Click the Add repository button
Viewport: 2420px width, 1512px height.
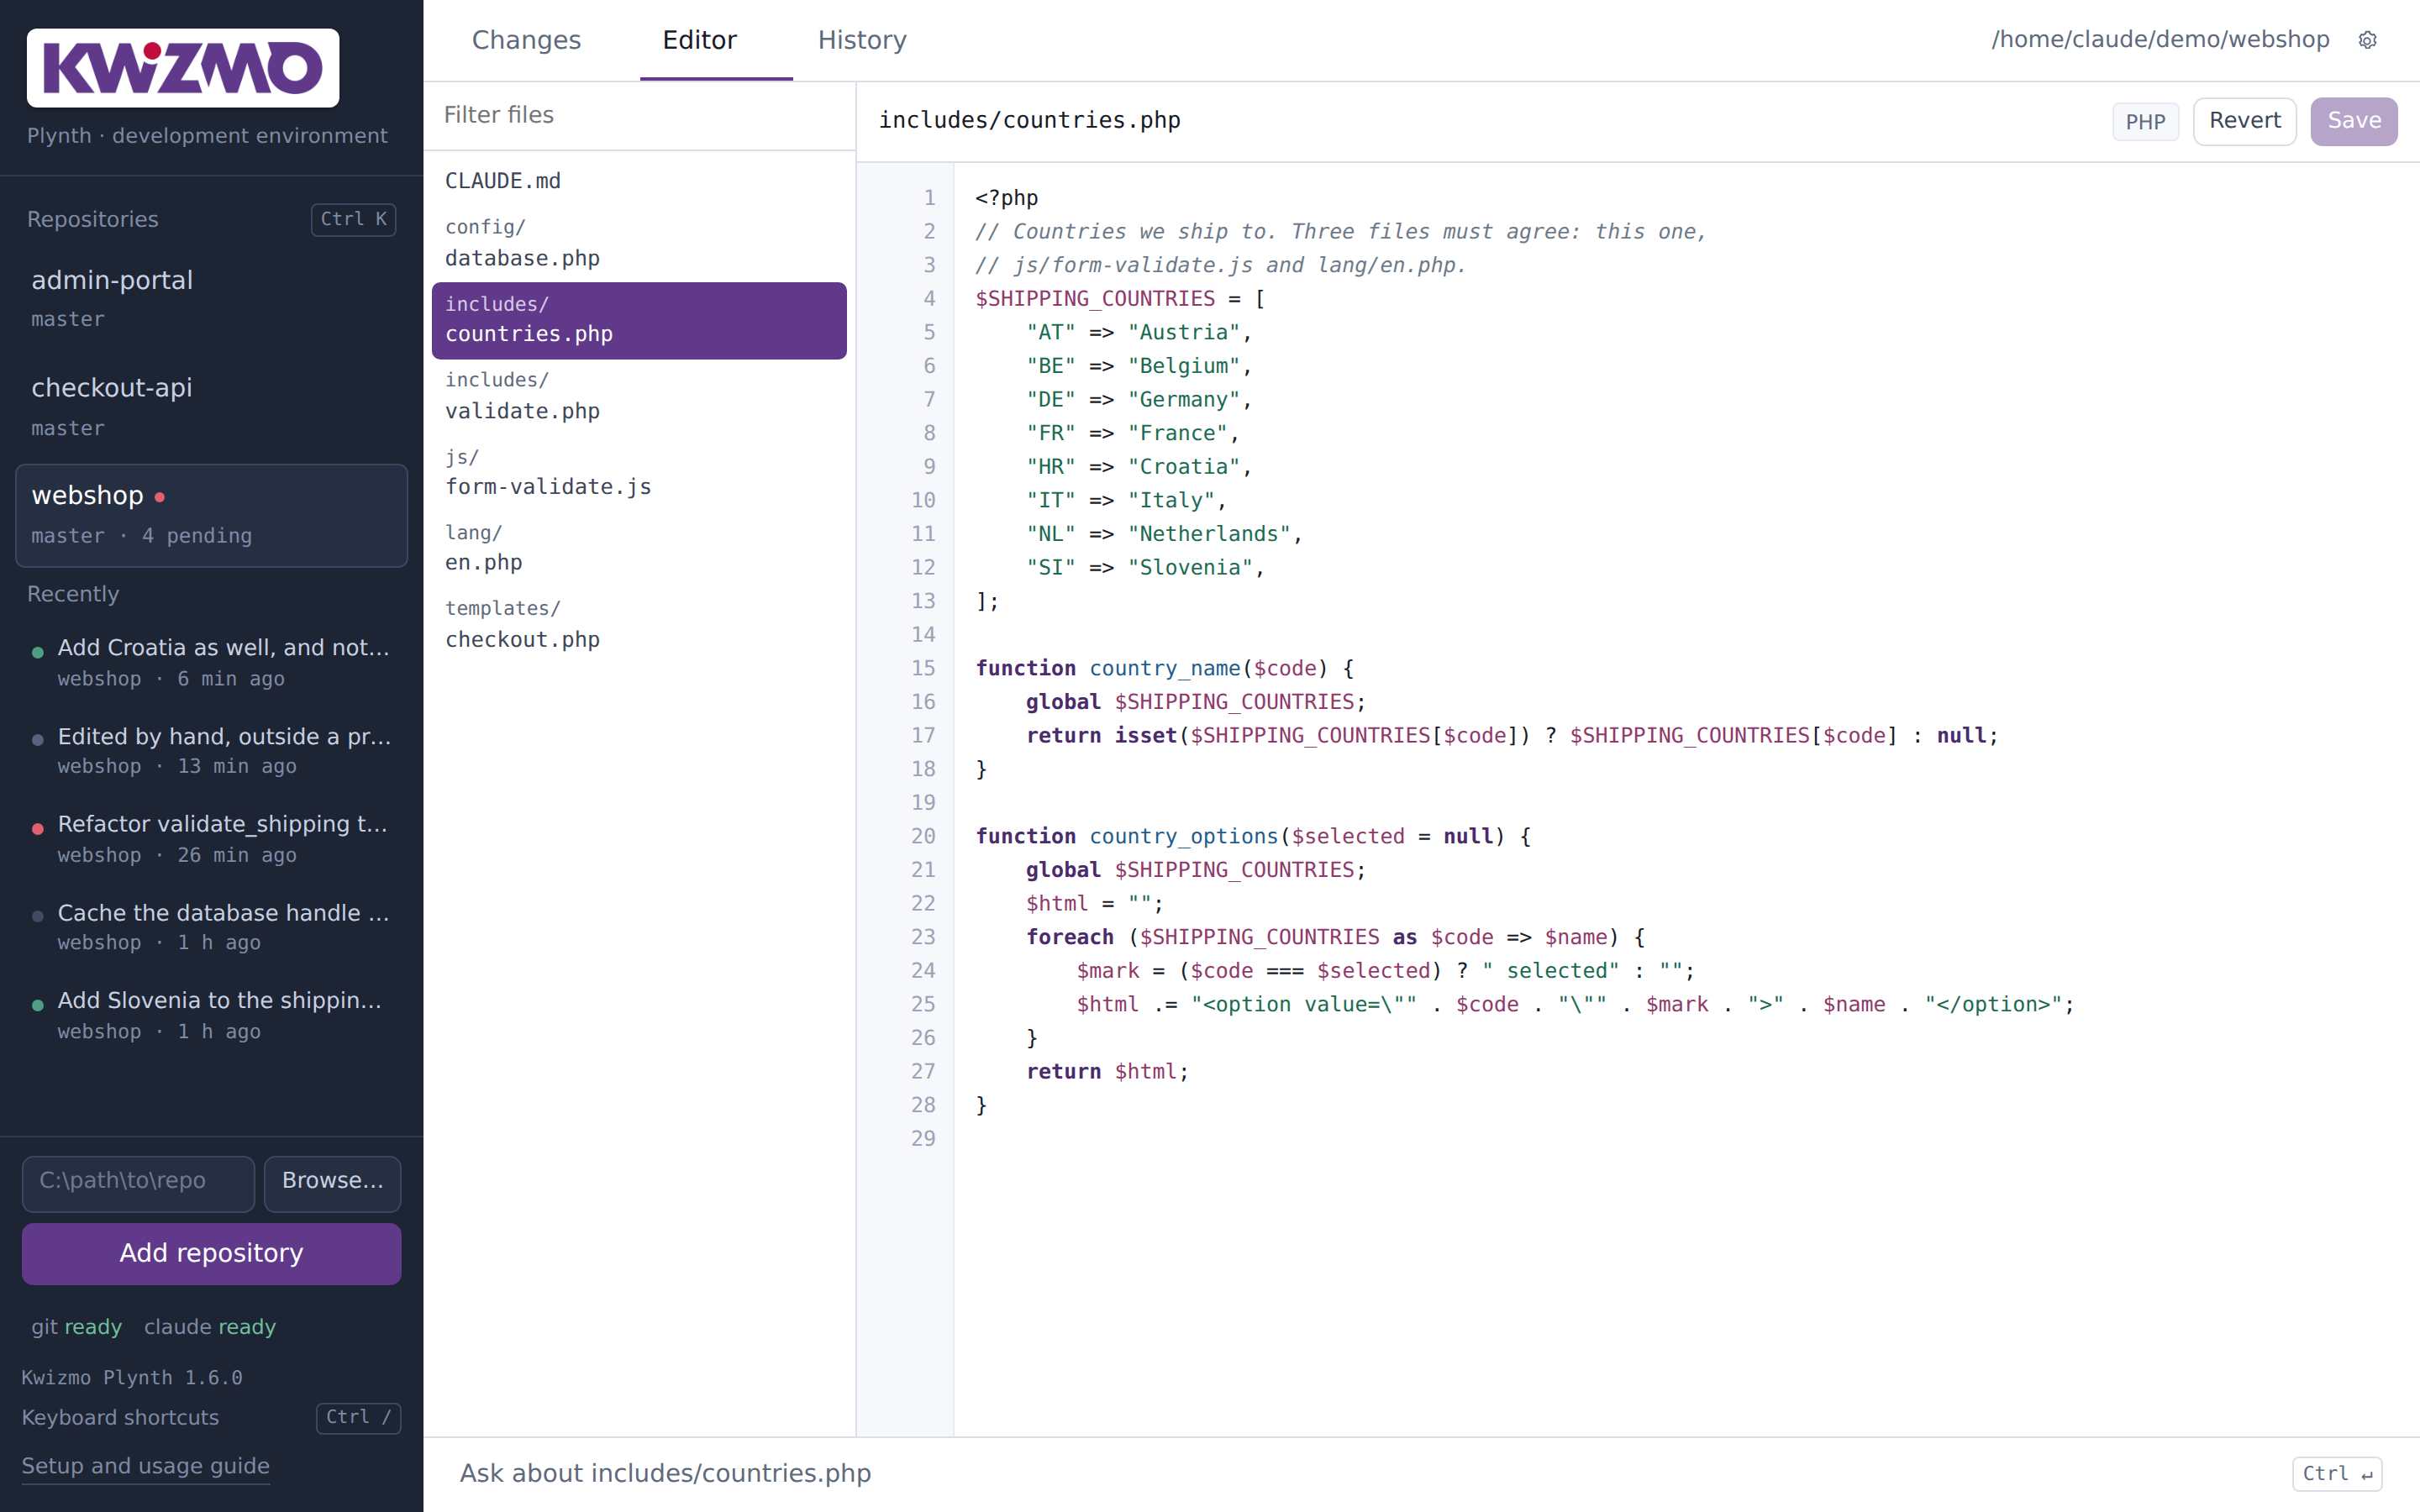click(211, 1253)
